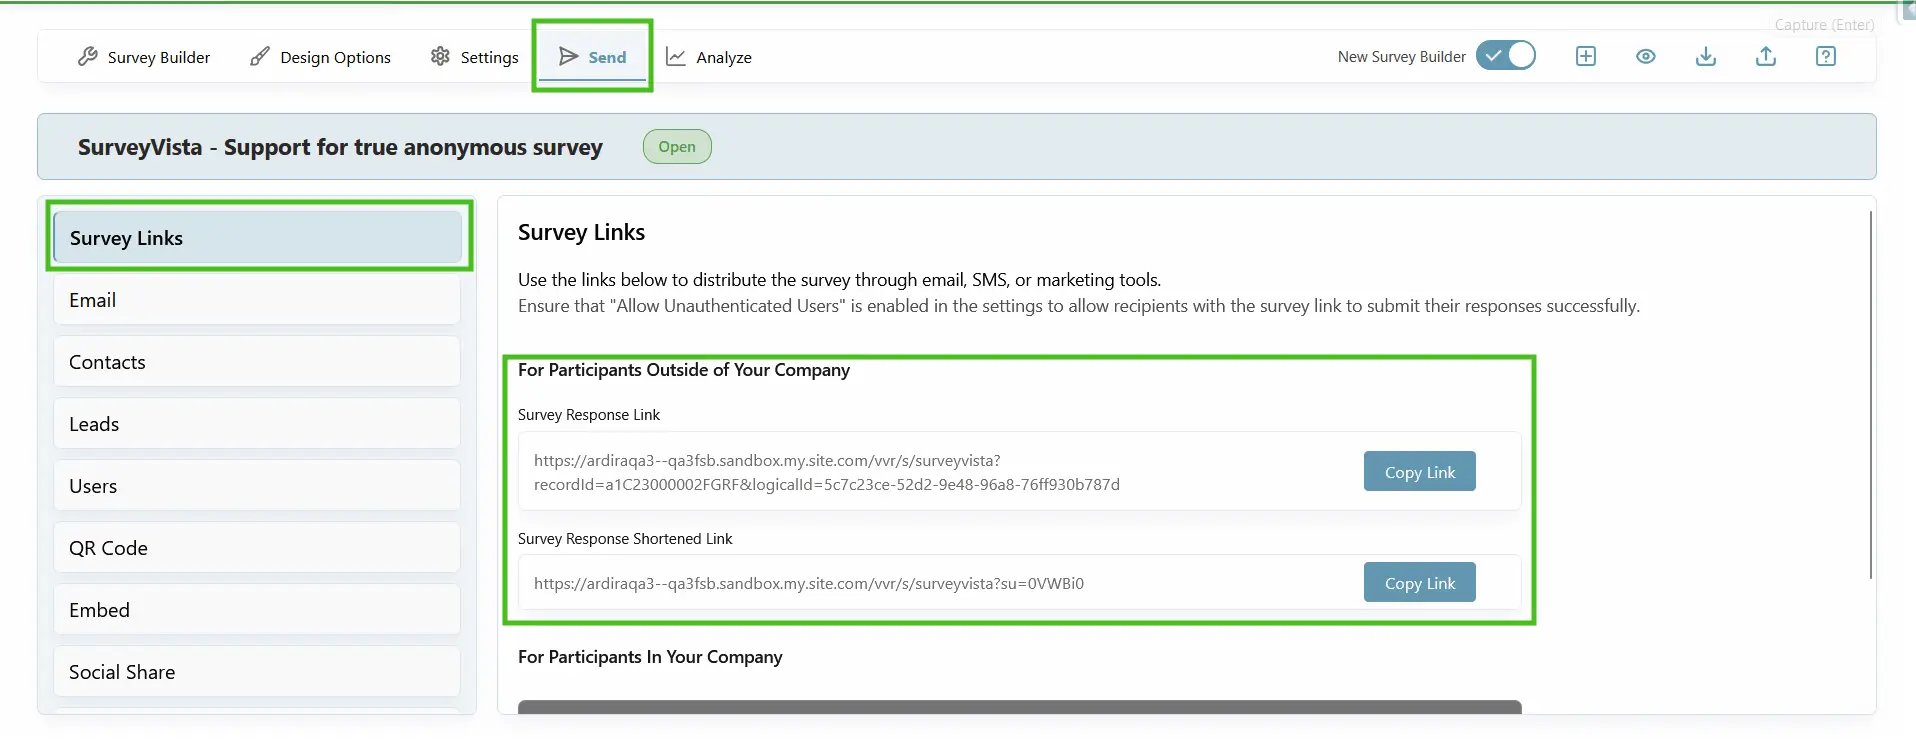Select the Send tab
Screen dimensions: 1916x743
592,57
